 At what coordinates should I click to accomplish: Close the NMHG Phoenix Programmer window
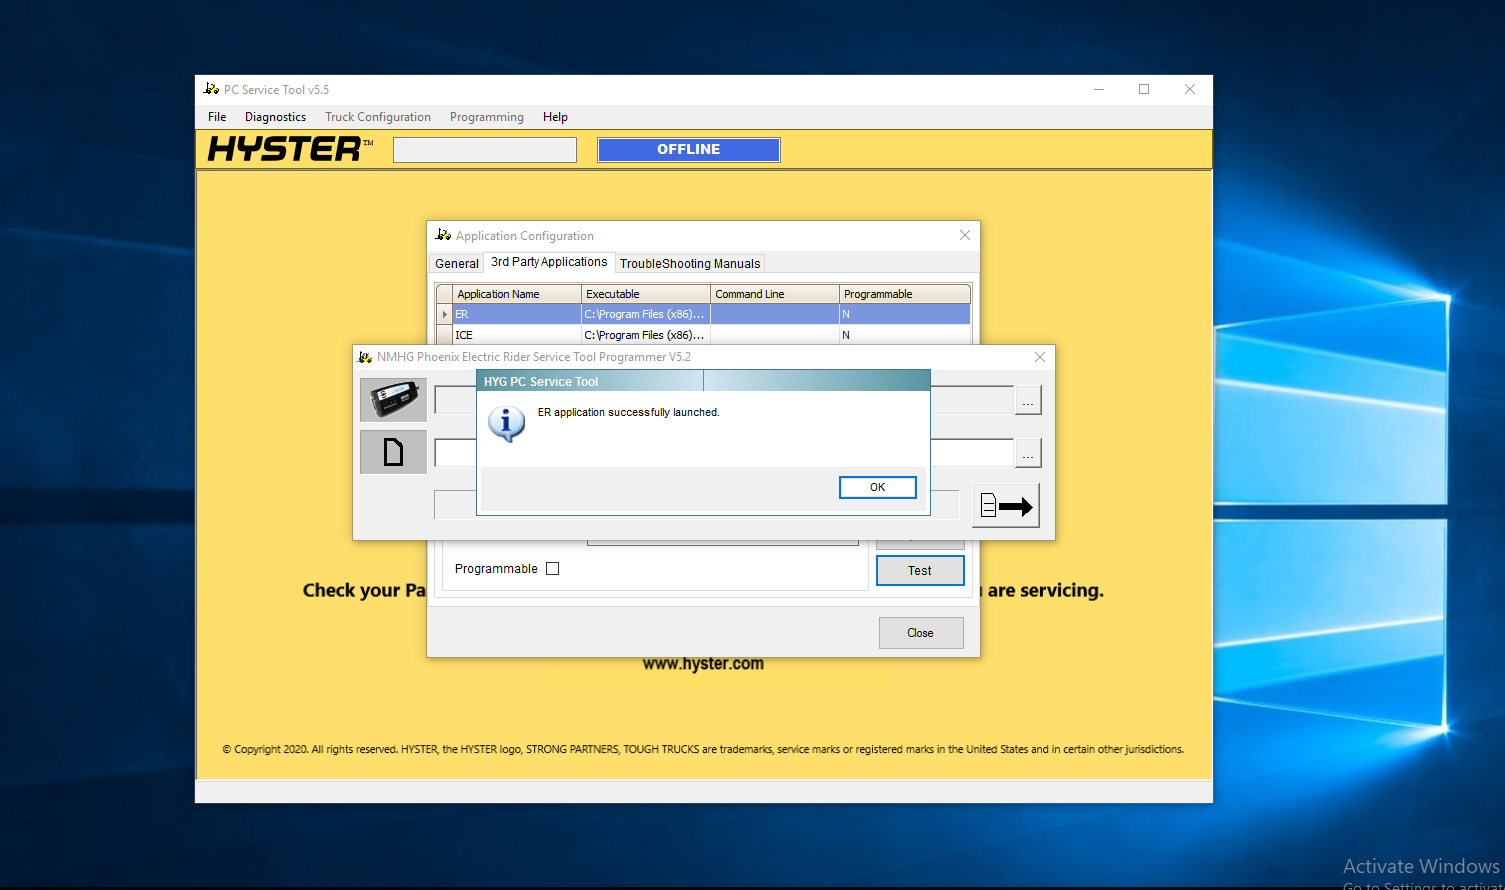1040,357
